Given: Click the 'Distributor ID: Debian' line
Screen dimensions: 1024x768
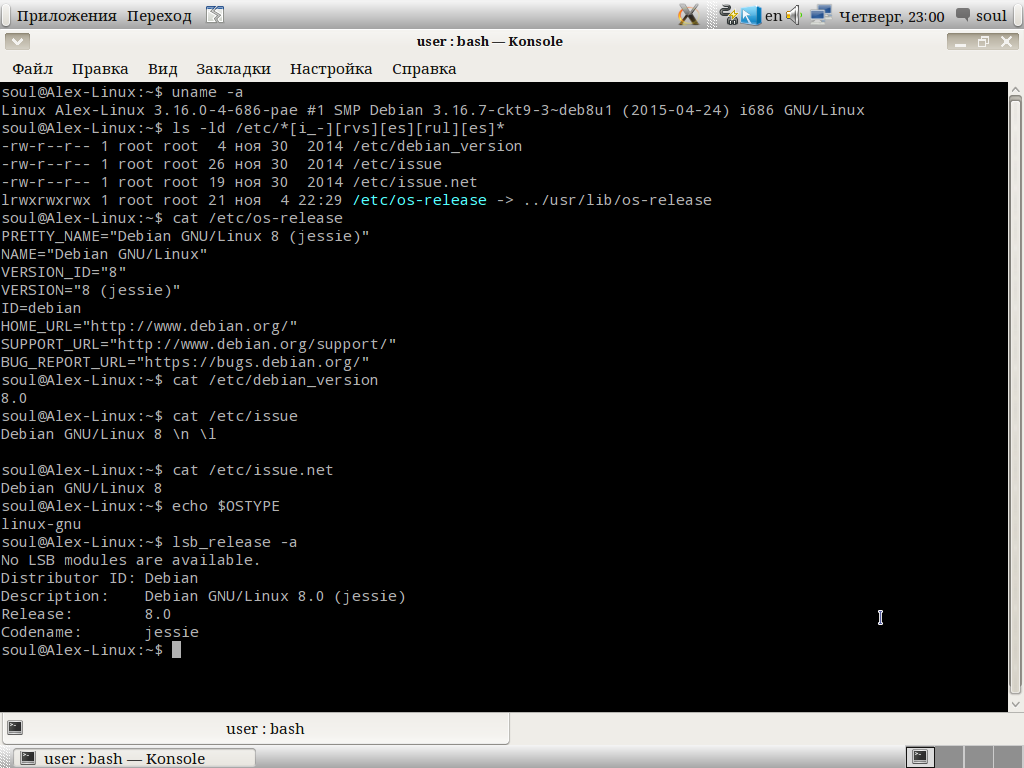Looking at the screenshot, I should point(99,579).
